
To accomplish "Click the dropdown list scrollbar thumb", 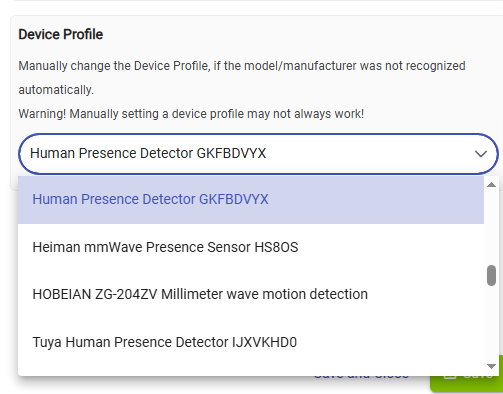I will [491, 275].
